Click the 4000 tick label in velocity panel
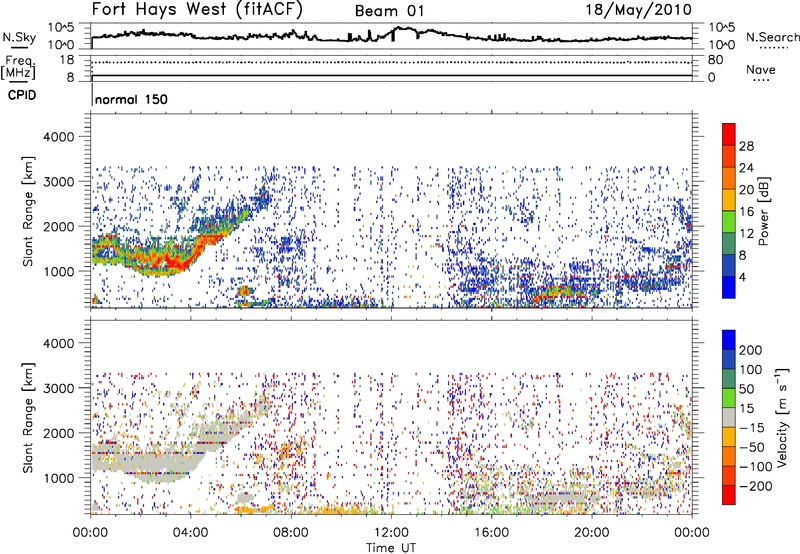This screenshot has width=800, height=554. (x=58, y=343)
